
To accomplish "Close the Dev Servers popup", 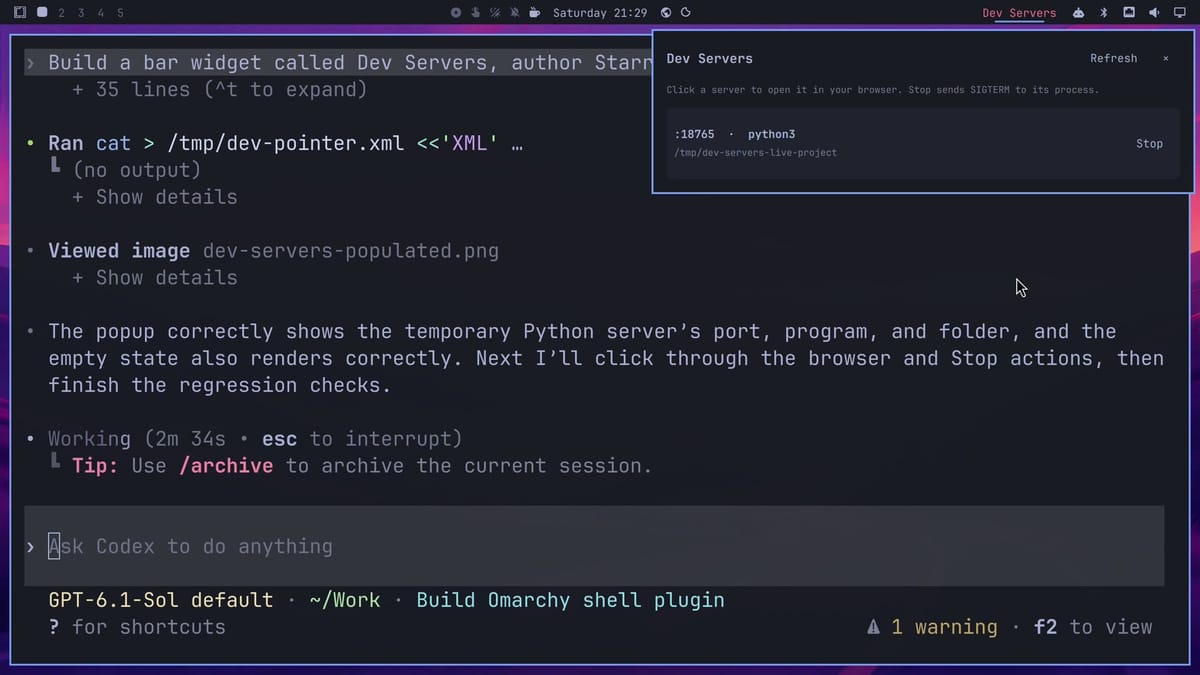I will 1165,58.
